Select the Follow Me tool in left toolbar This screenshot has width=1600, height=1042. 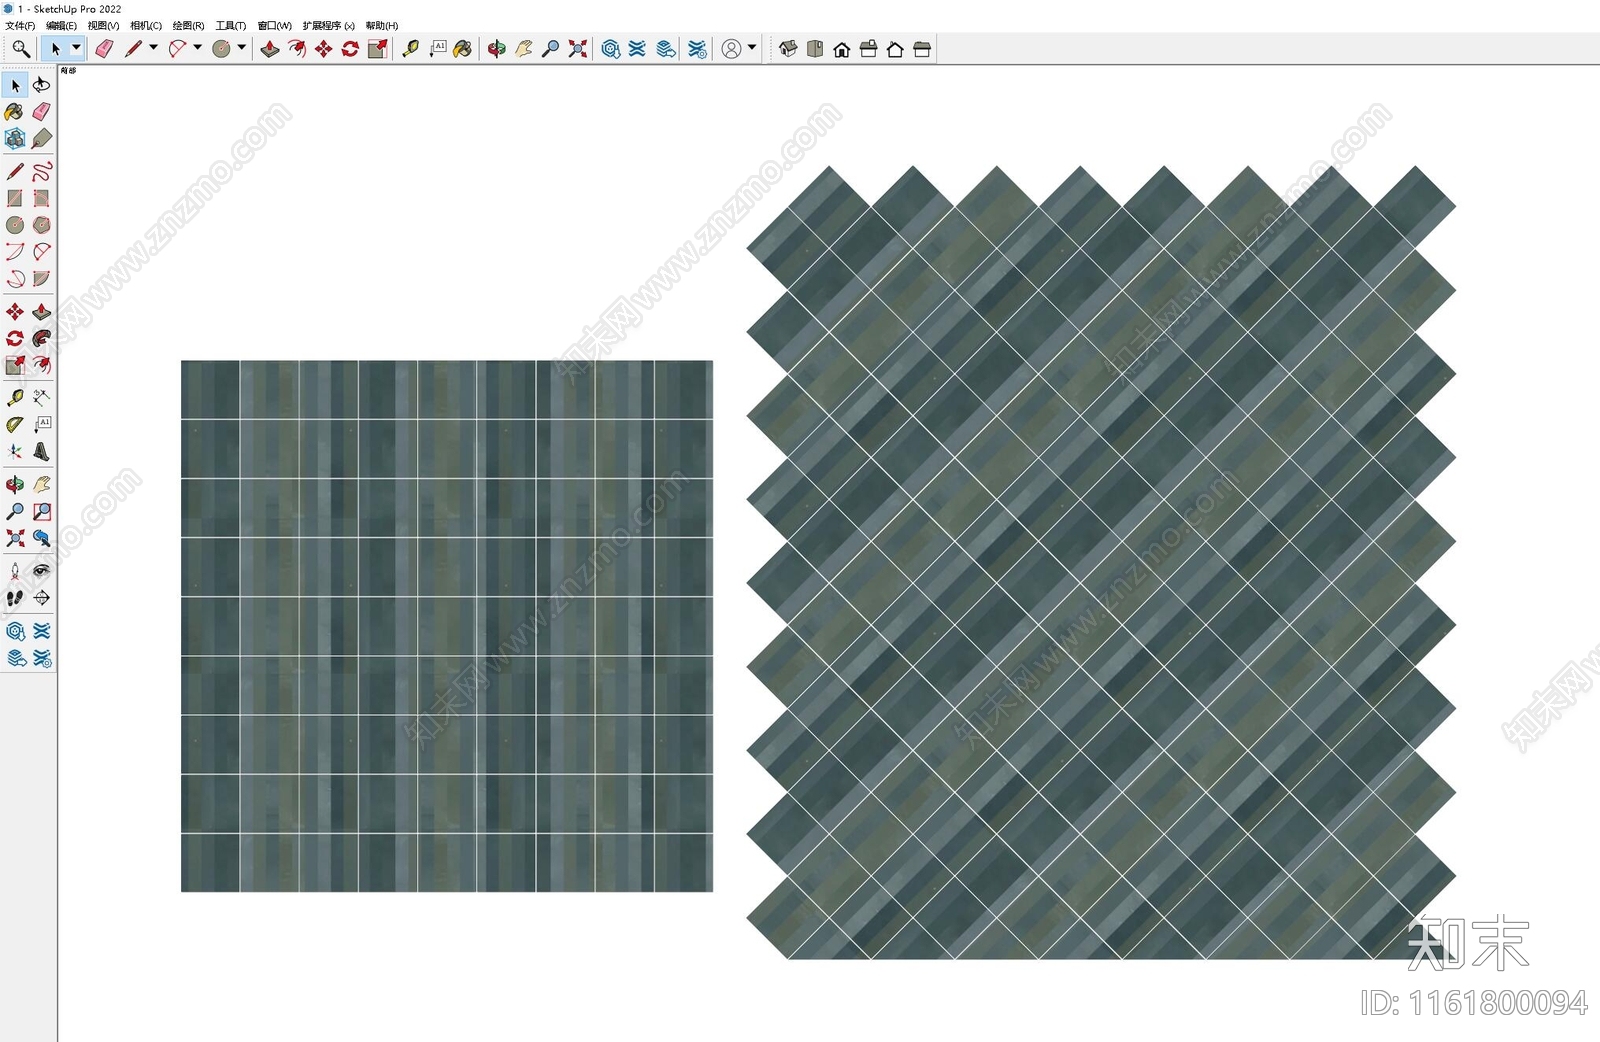41,338
